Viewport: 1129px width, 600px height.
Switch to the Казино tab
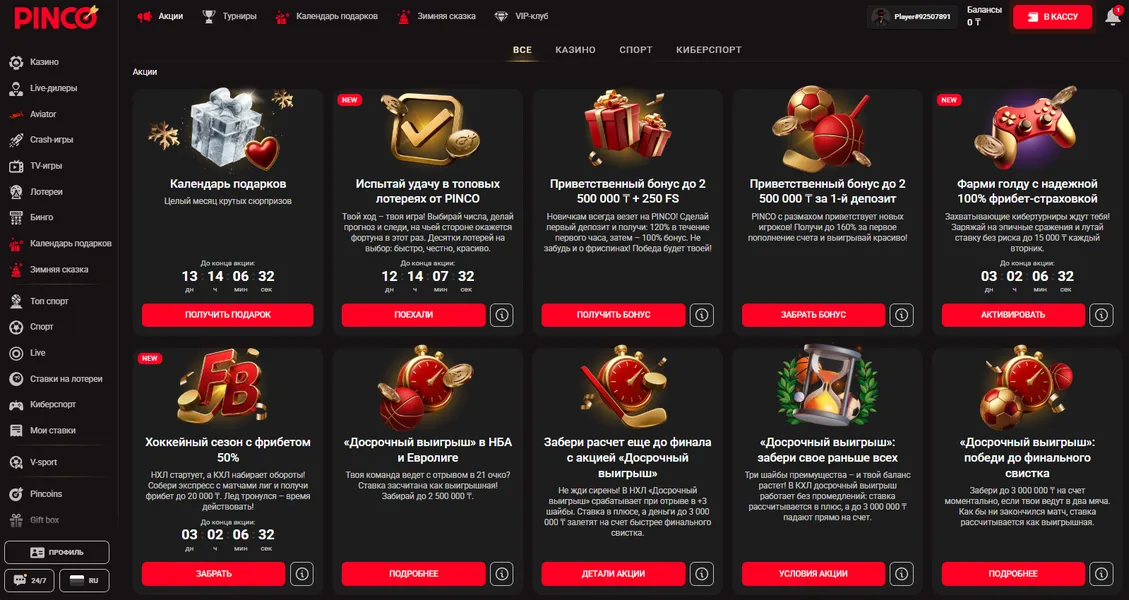575,50
